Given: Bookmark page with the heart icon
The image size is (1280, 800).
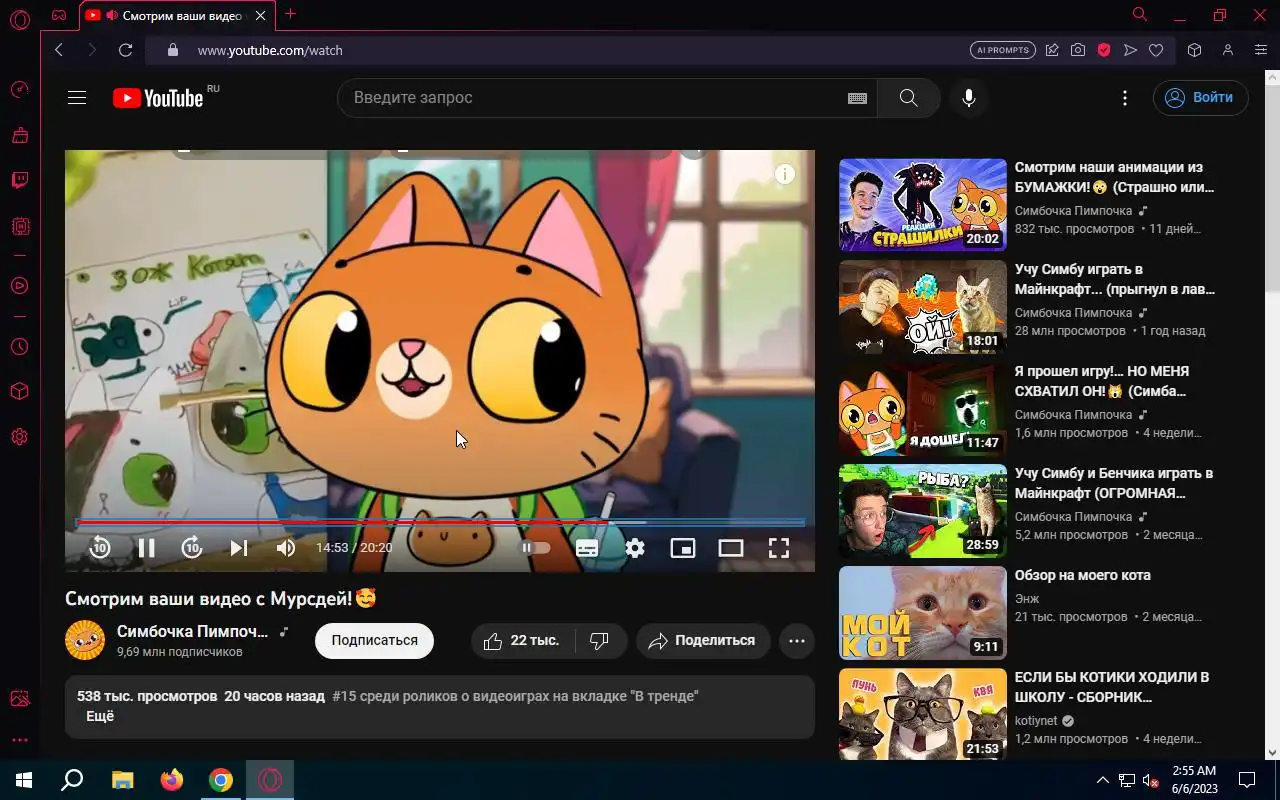Looking at the screenshot, I should coord(1156,50).
